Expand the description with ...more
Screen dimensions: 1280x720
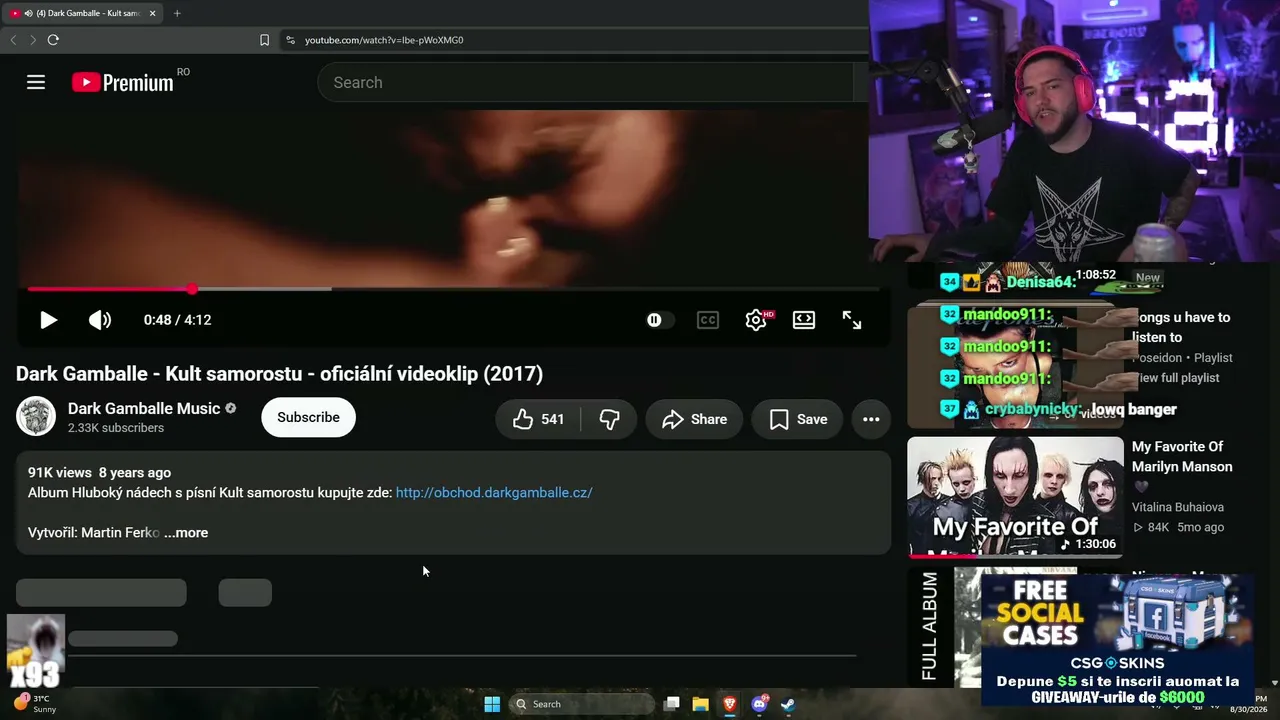click(x=186, y=532)
